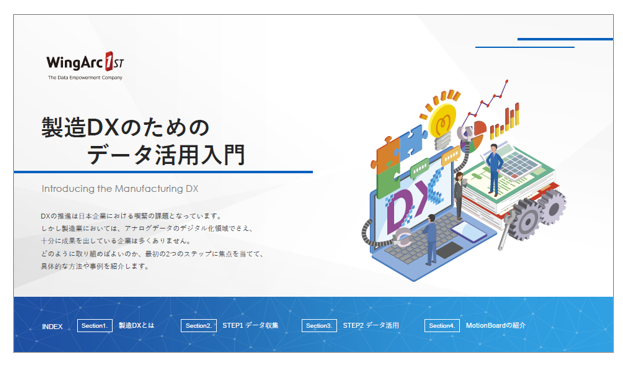
Task: Select the 製造DXとは label
Action: (136, 325)
